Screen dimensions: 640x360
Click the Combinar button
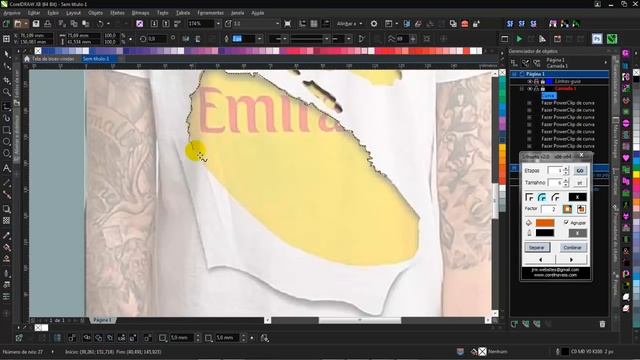click(x=572, y=247)
